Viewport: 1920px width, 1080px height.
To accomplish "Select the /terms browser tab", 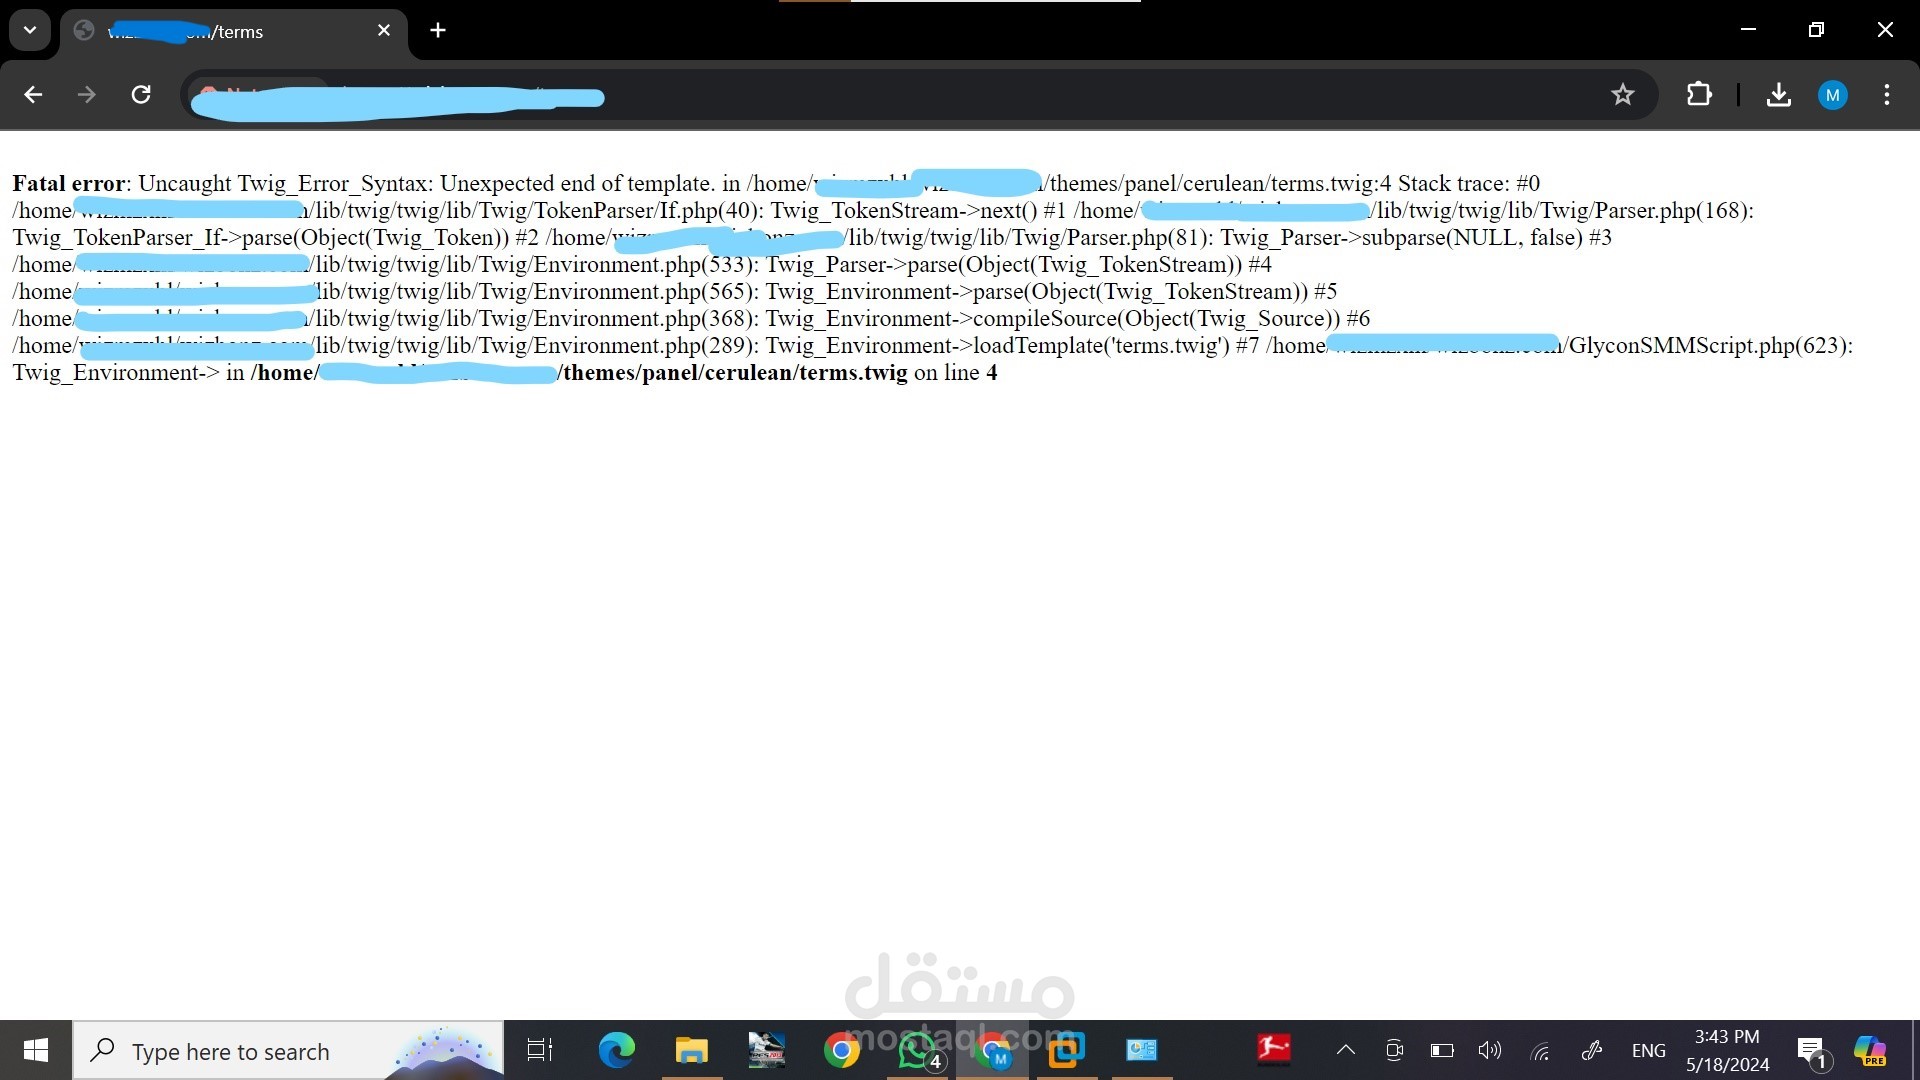I will (230, 32).
